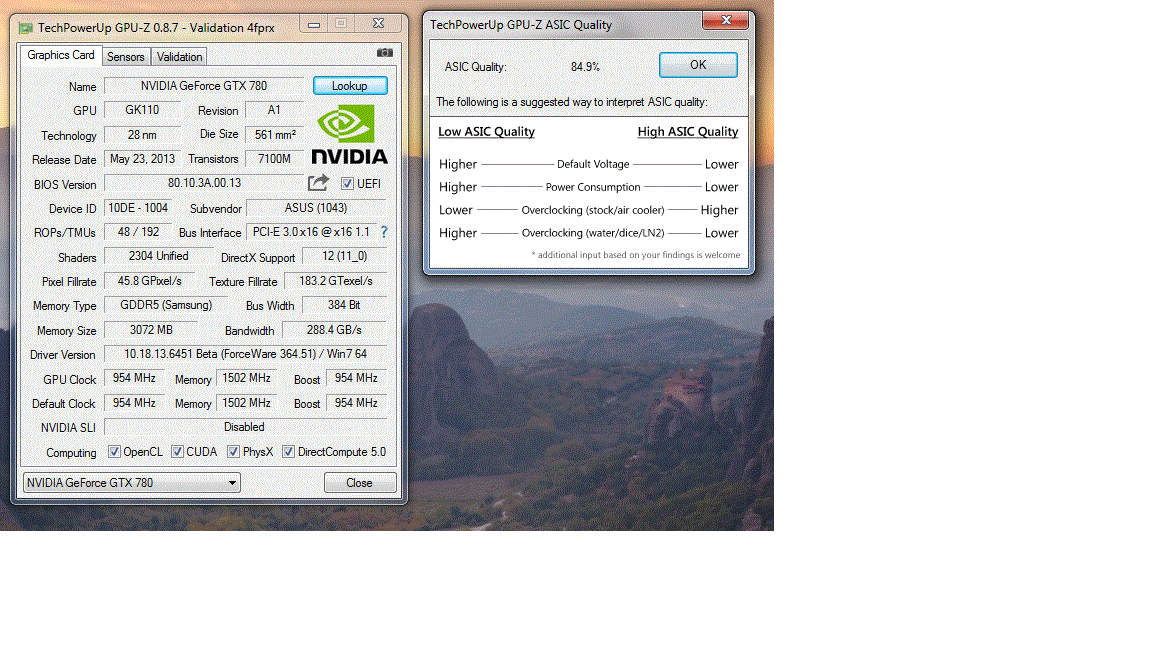Click the Bus Interface question mark icon
1152x648 pixels.
[384, 232]
